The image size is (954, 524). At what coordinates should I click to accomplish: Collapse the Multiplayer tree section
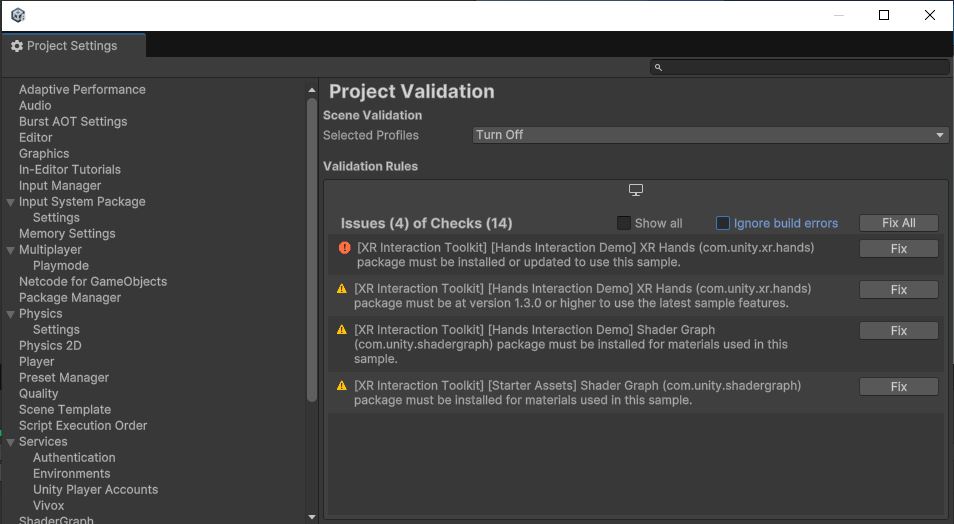pyautogui.click(x=10, y=250)
